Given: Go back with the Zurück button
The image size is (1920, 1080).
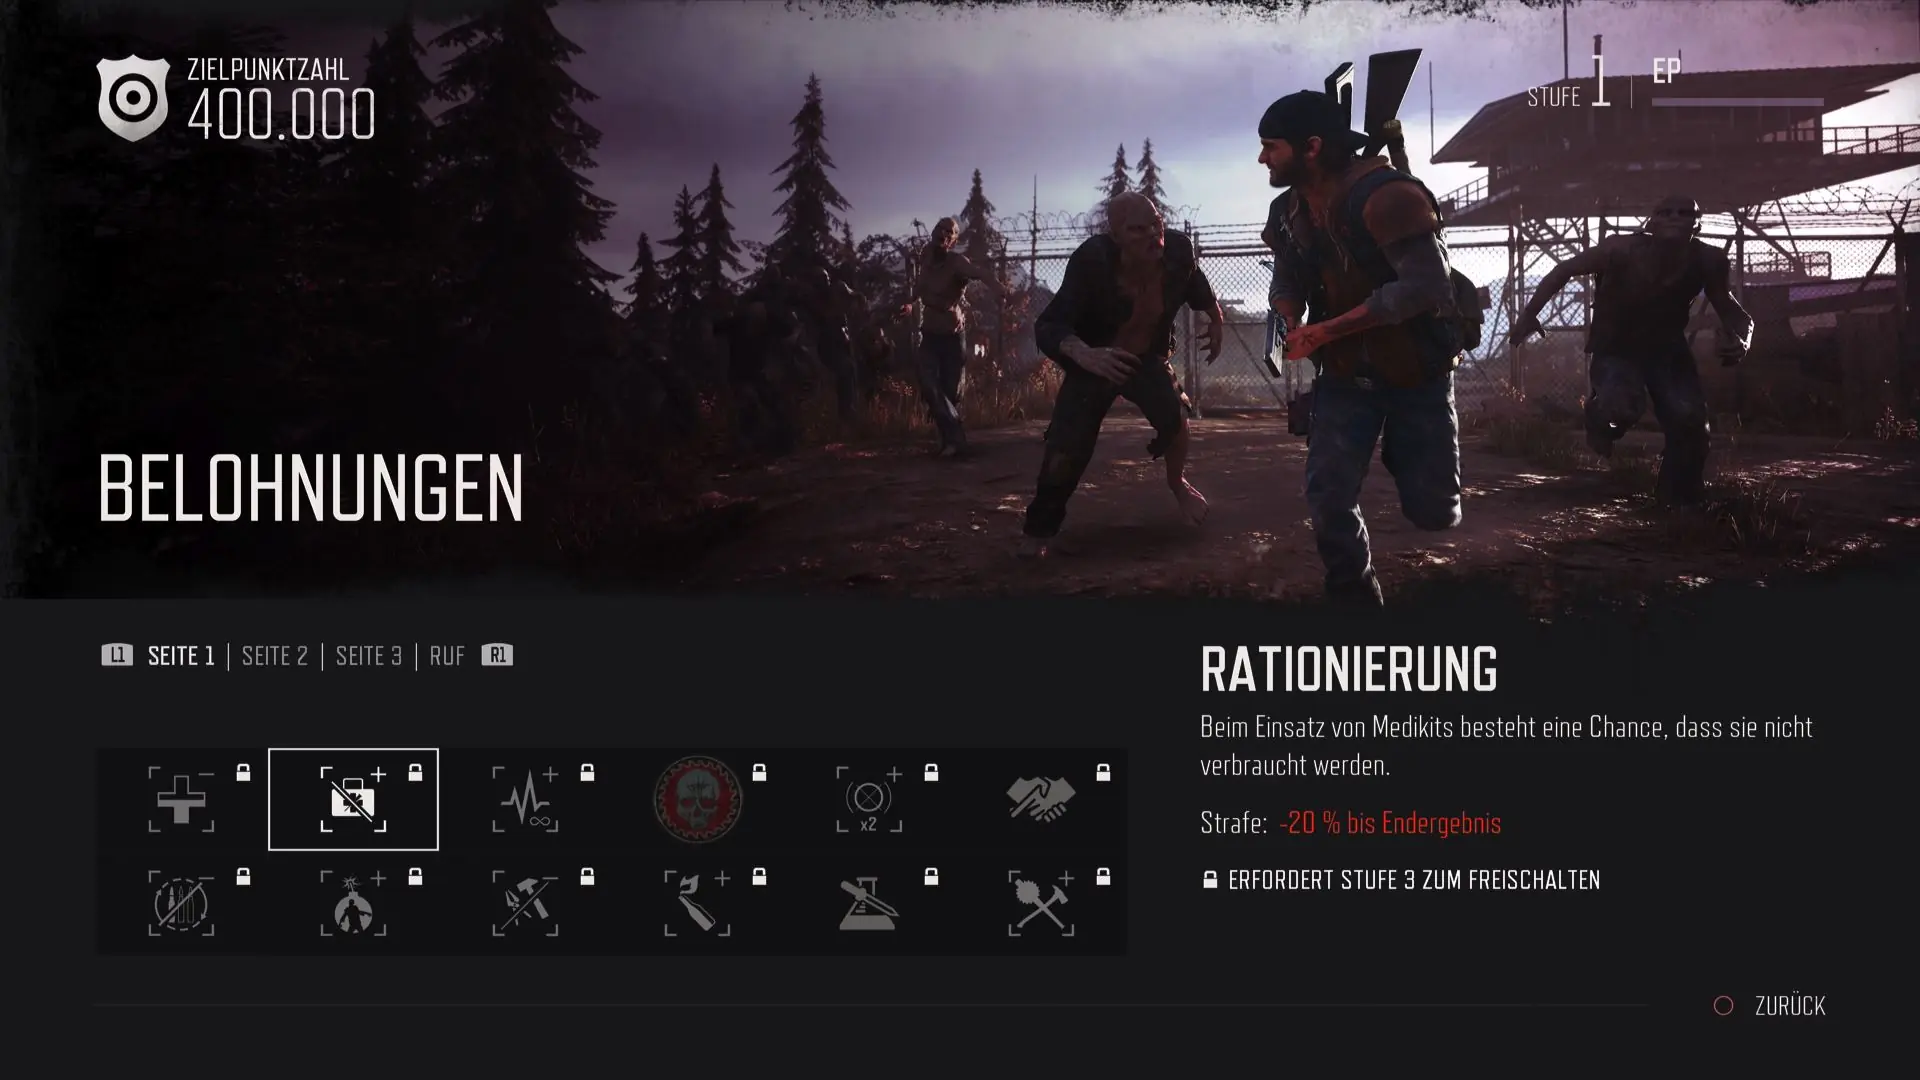Looking at the screenshot, I should [1770, 1006].
